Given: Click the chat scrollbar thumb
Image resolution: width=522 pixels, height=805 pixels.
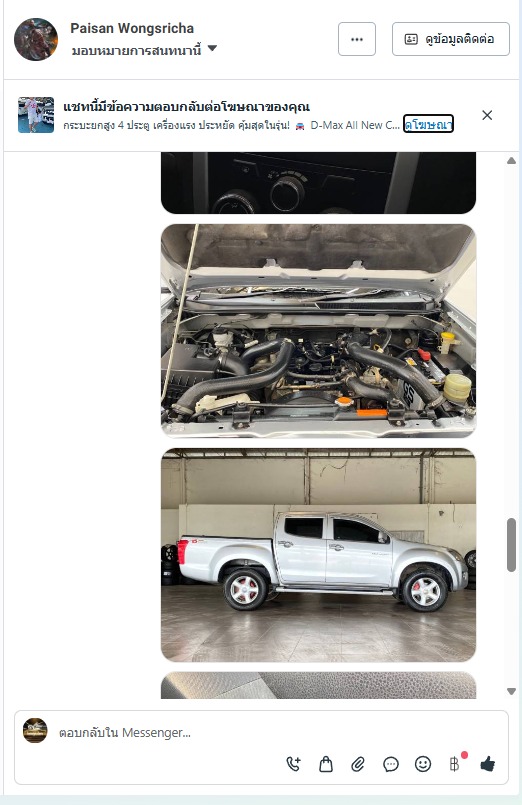Looking at the screenshot, I should (511, 545).
